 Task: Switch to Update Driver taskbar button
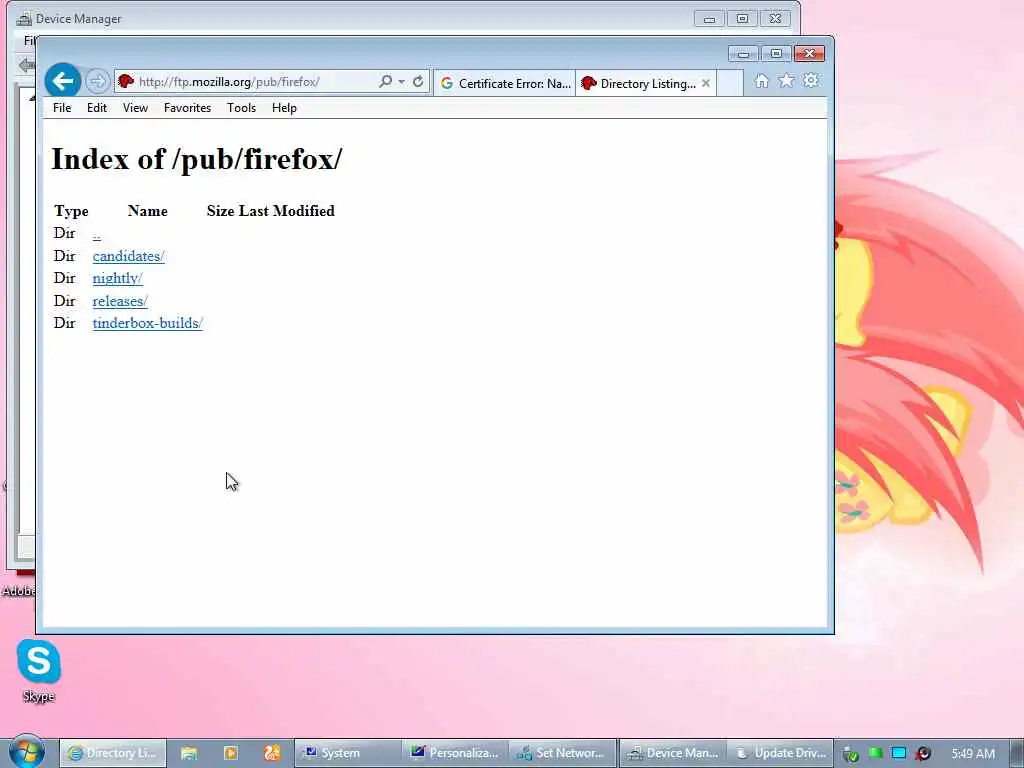pyautogui.click(x=780, y=753)
